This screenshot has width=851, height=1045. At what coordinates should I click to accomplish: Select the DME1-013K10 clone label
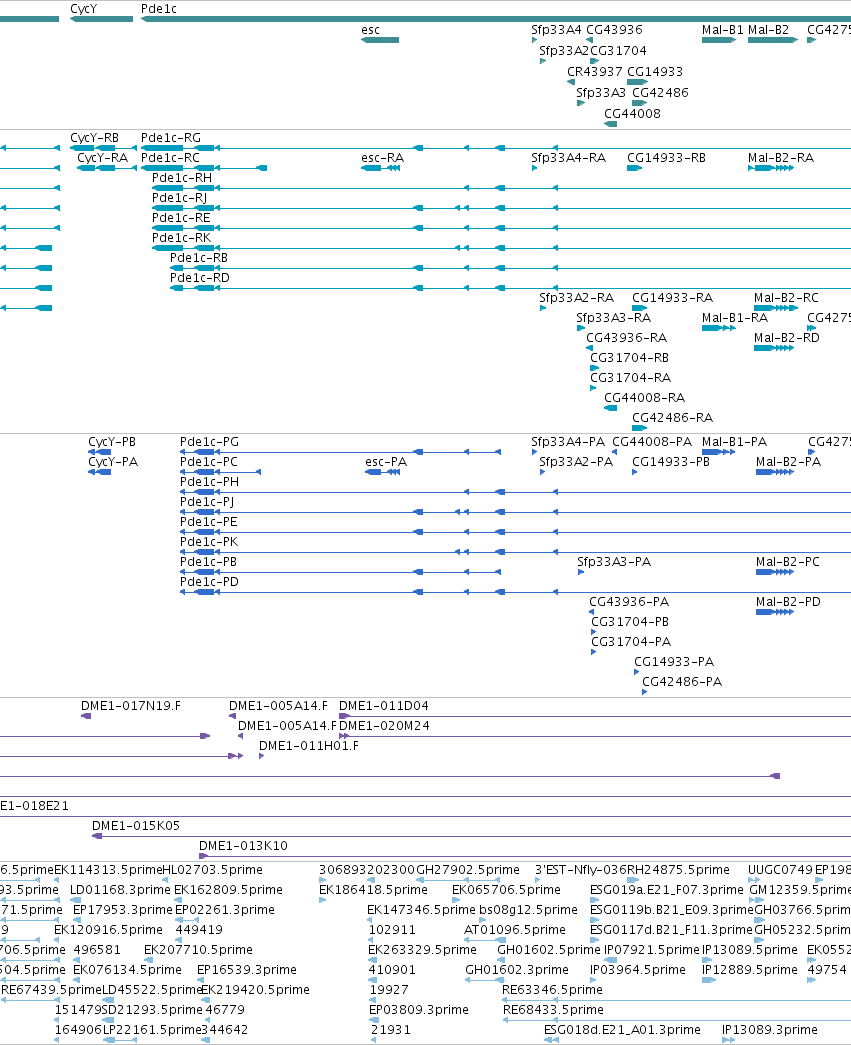pyautogui.click(x=243, y=846)
